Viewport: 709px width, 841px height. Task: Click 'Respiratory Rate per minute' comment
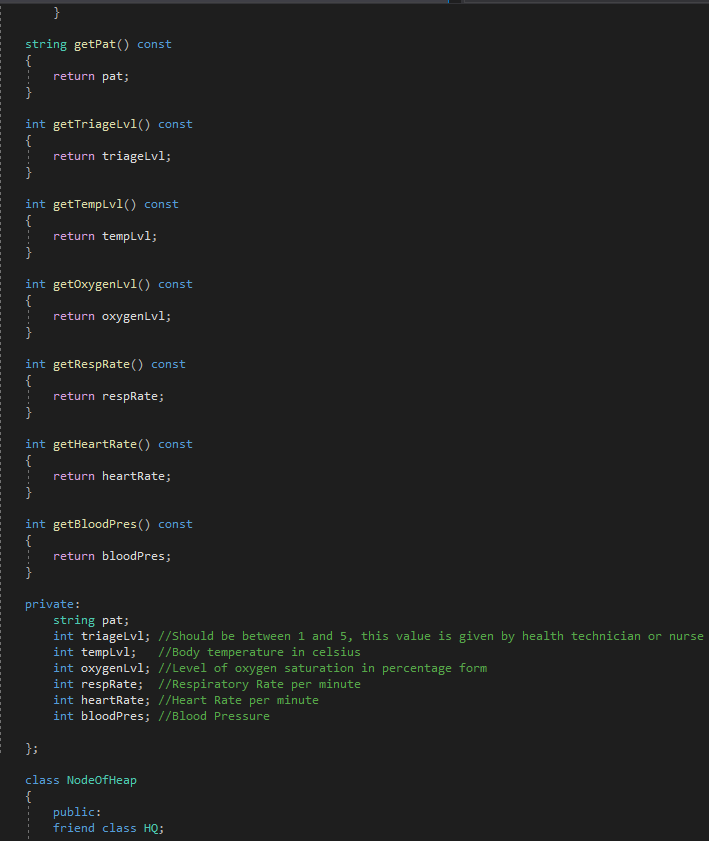pyautogui.click(x=260, y=684)
